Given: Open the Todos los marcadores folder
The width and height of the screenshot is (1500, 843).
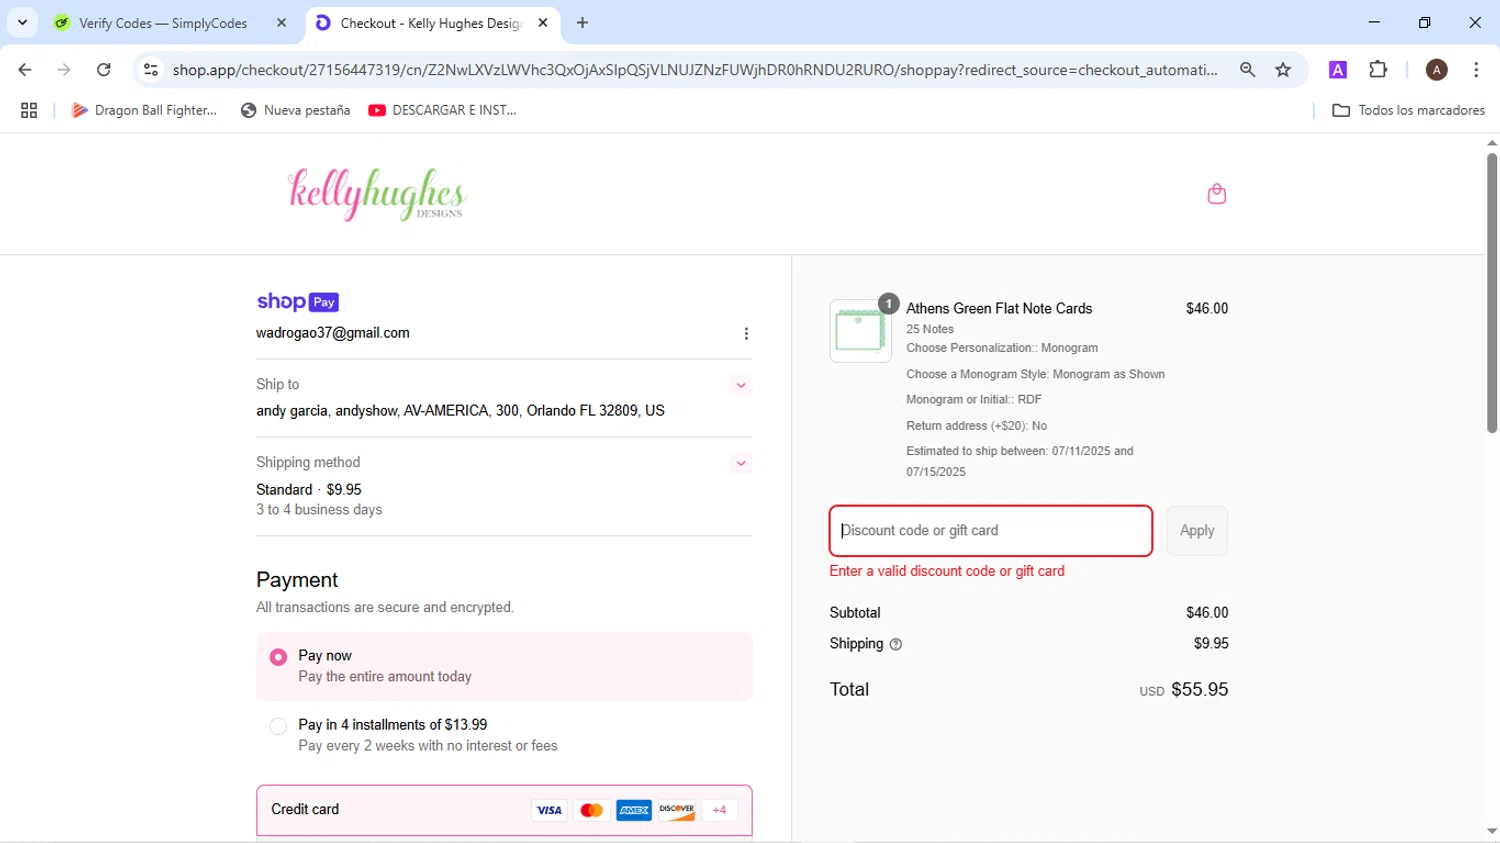Looking at the screenshot, I should point(1409,111).
